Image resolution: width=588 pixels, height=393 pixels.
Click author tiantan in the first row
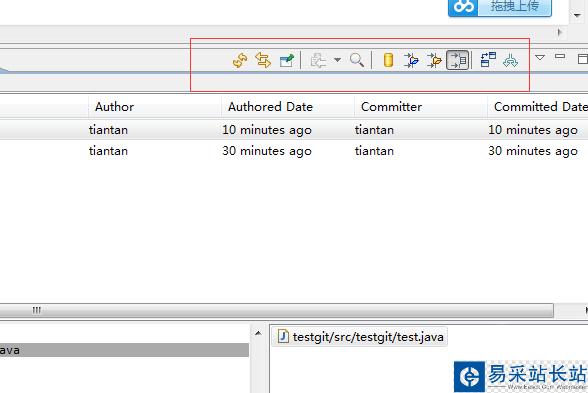[108, 130]
